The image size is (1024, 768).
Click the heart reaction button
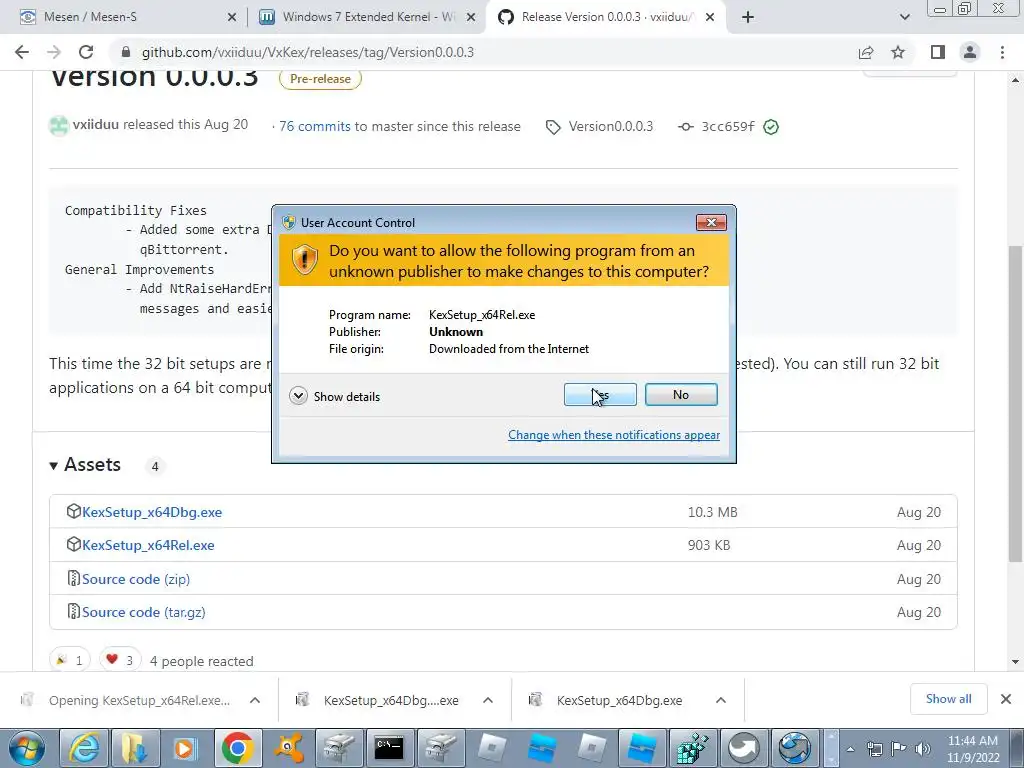[120, 660]
